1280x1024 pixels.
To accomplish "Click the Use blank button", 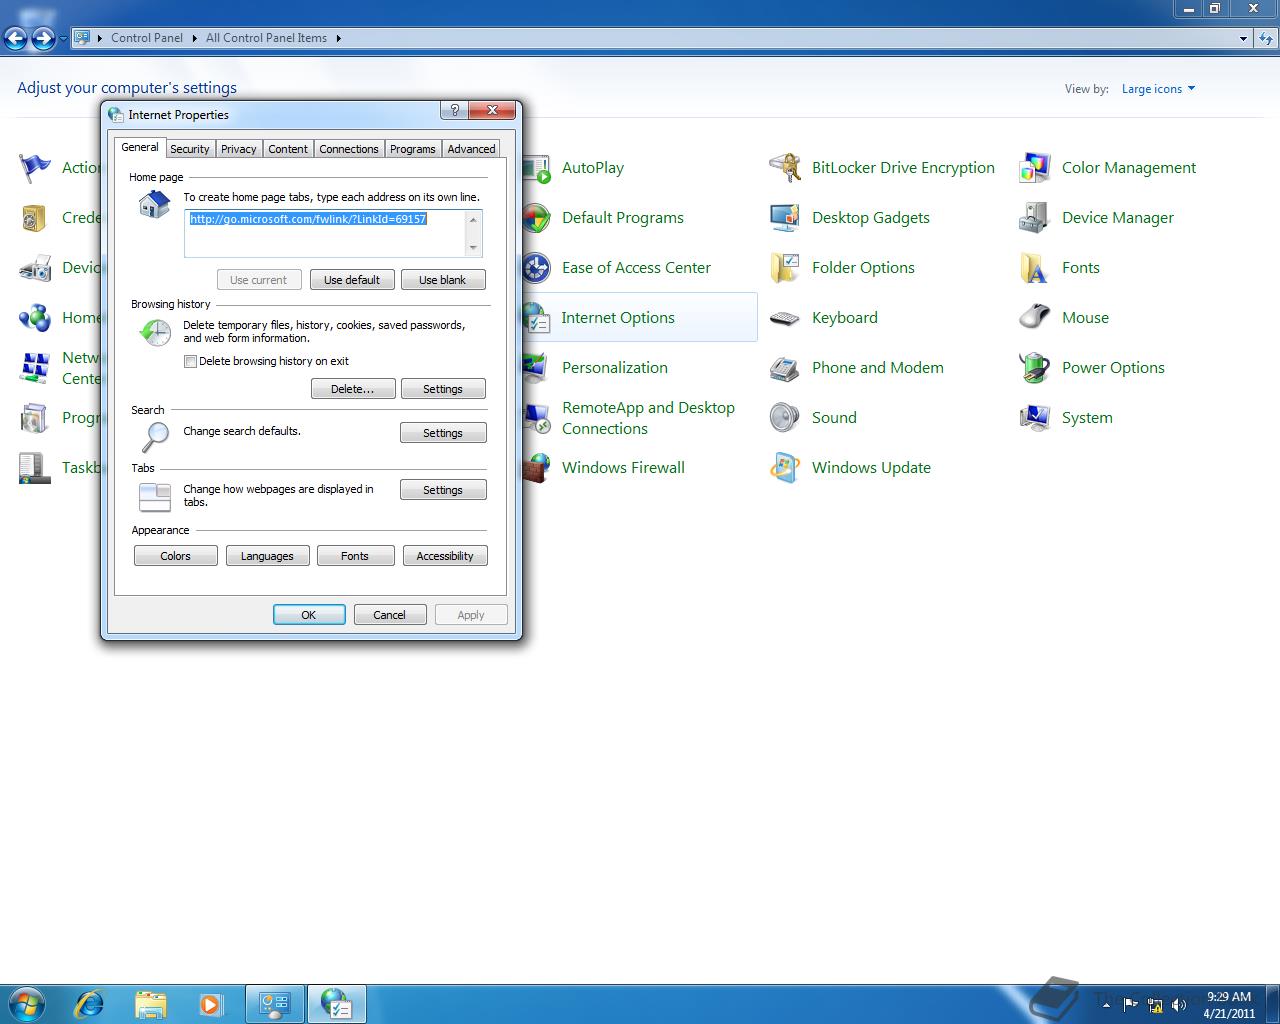I will (x=443, y=280).
